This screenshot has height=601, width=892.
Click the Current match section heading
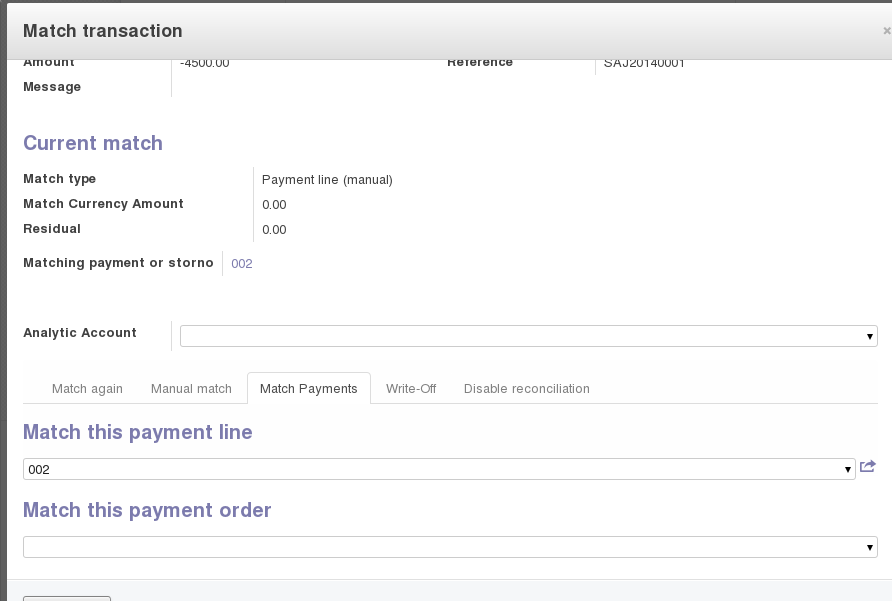pos(93,143)
